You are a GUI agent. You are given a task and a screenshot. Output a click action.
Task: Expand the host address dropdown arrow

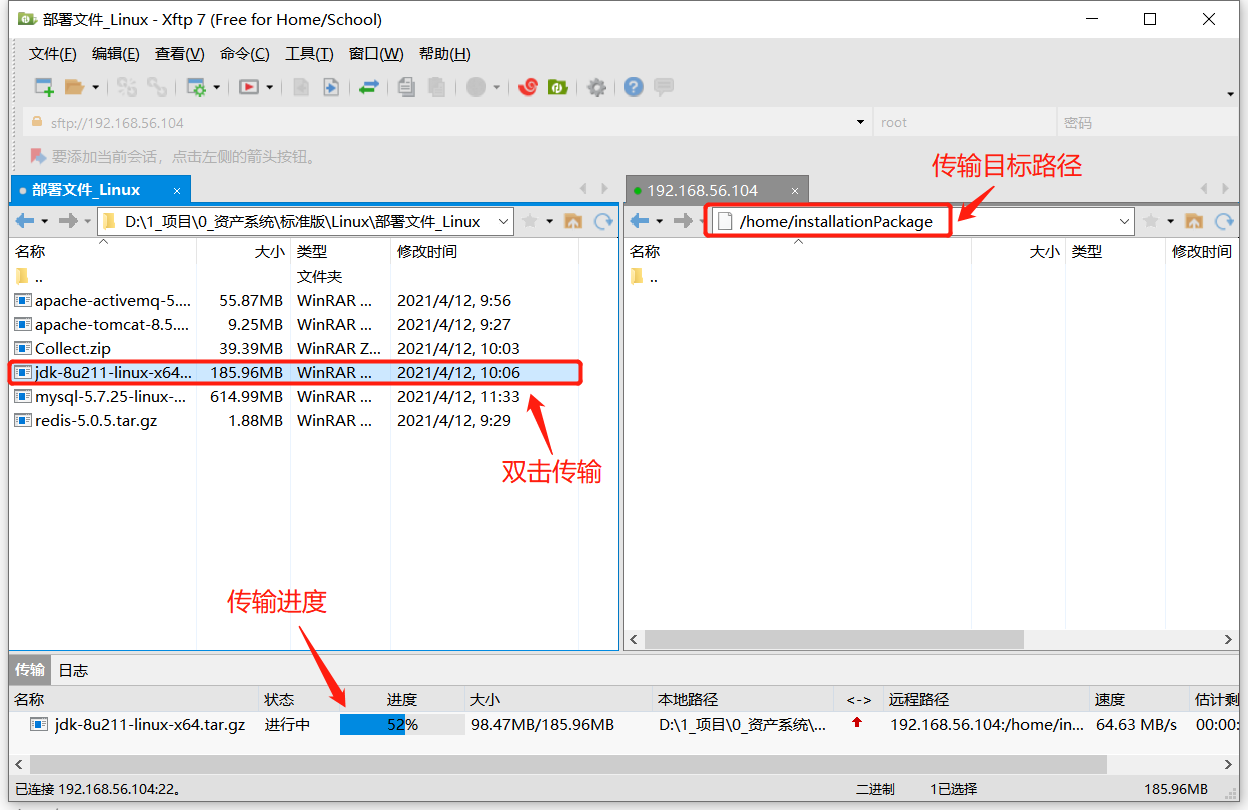(860, 122)
